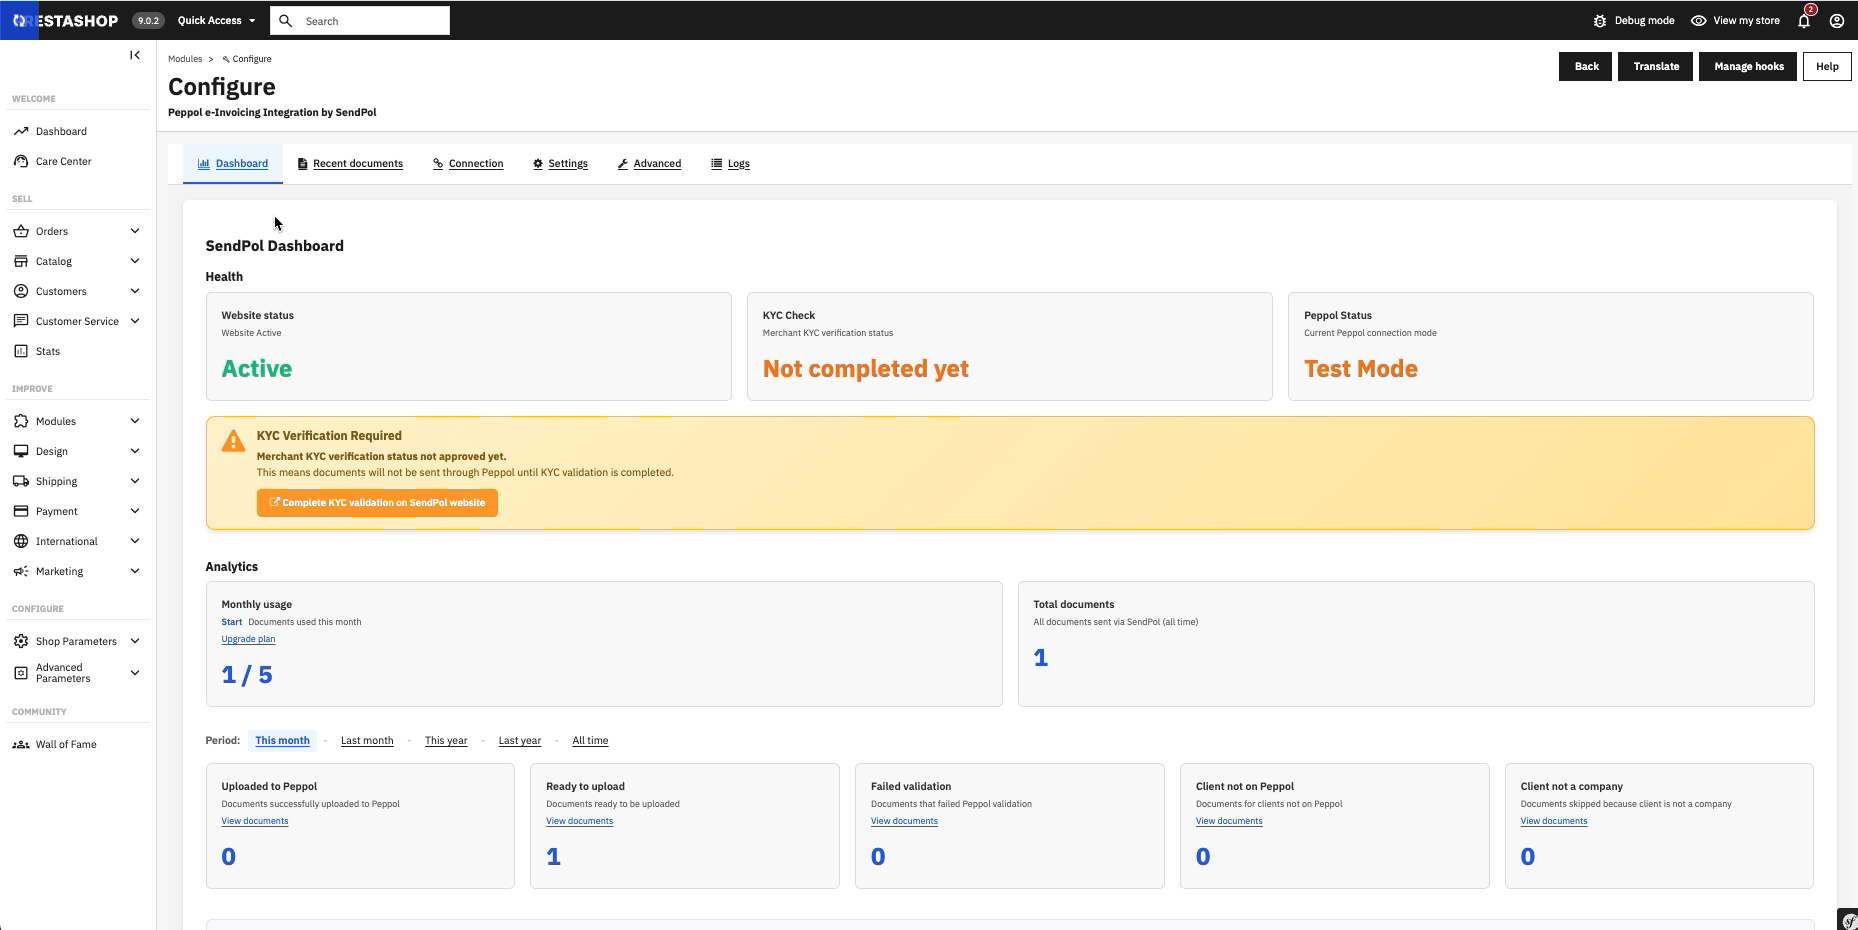Open the employee profile icon
This screenshot has height=930, width=1858.
pyautogui.click(x=1837, y=20)
